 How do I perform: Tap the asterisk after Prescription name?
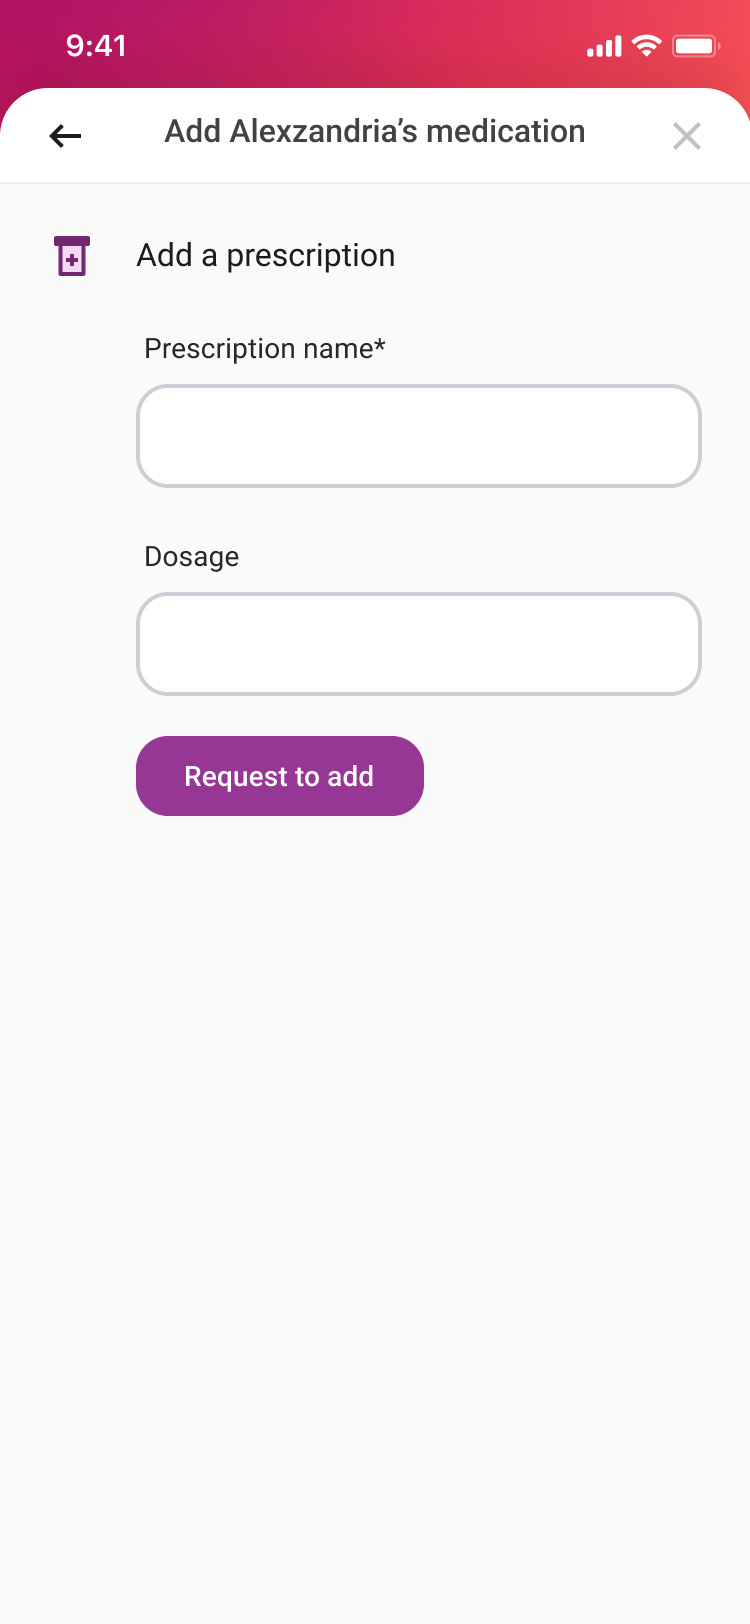[380, 344]
